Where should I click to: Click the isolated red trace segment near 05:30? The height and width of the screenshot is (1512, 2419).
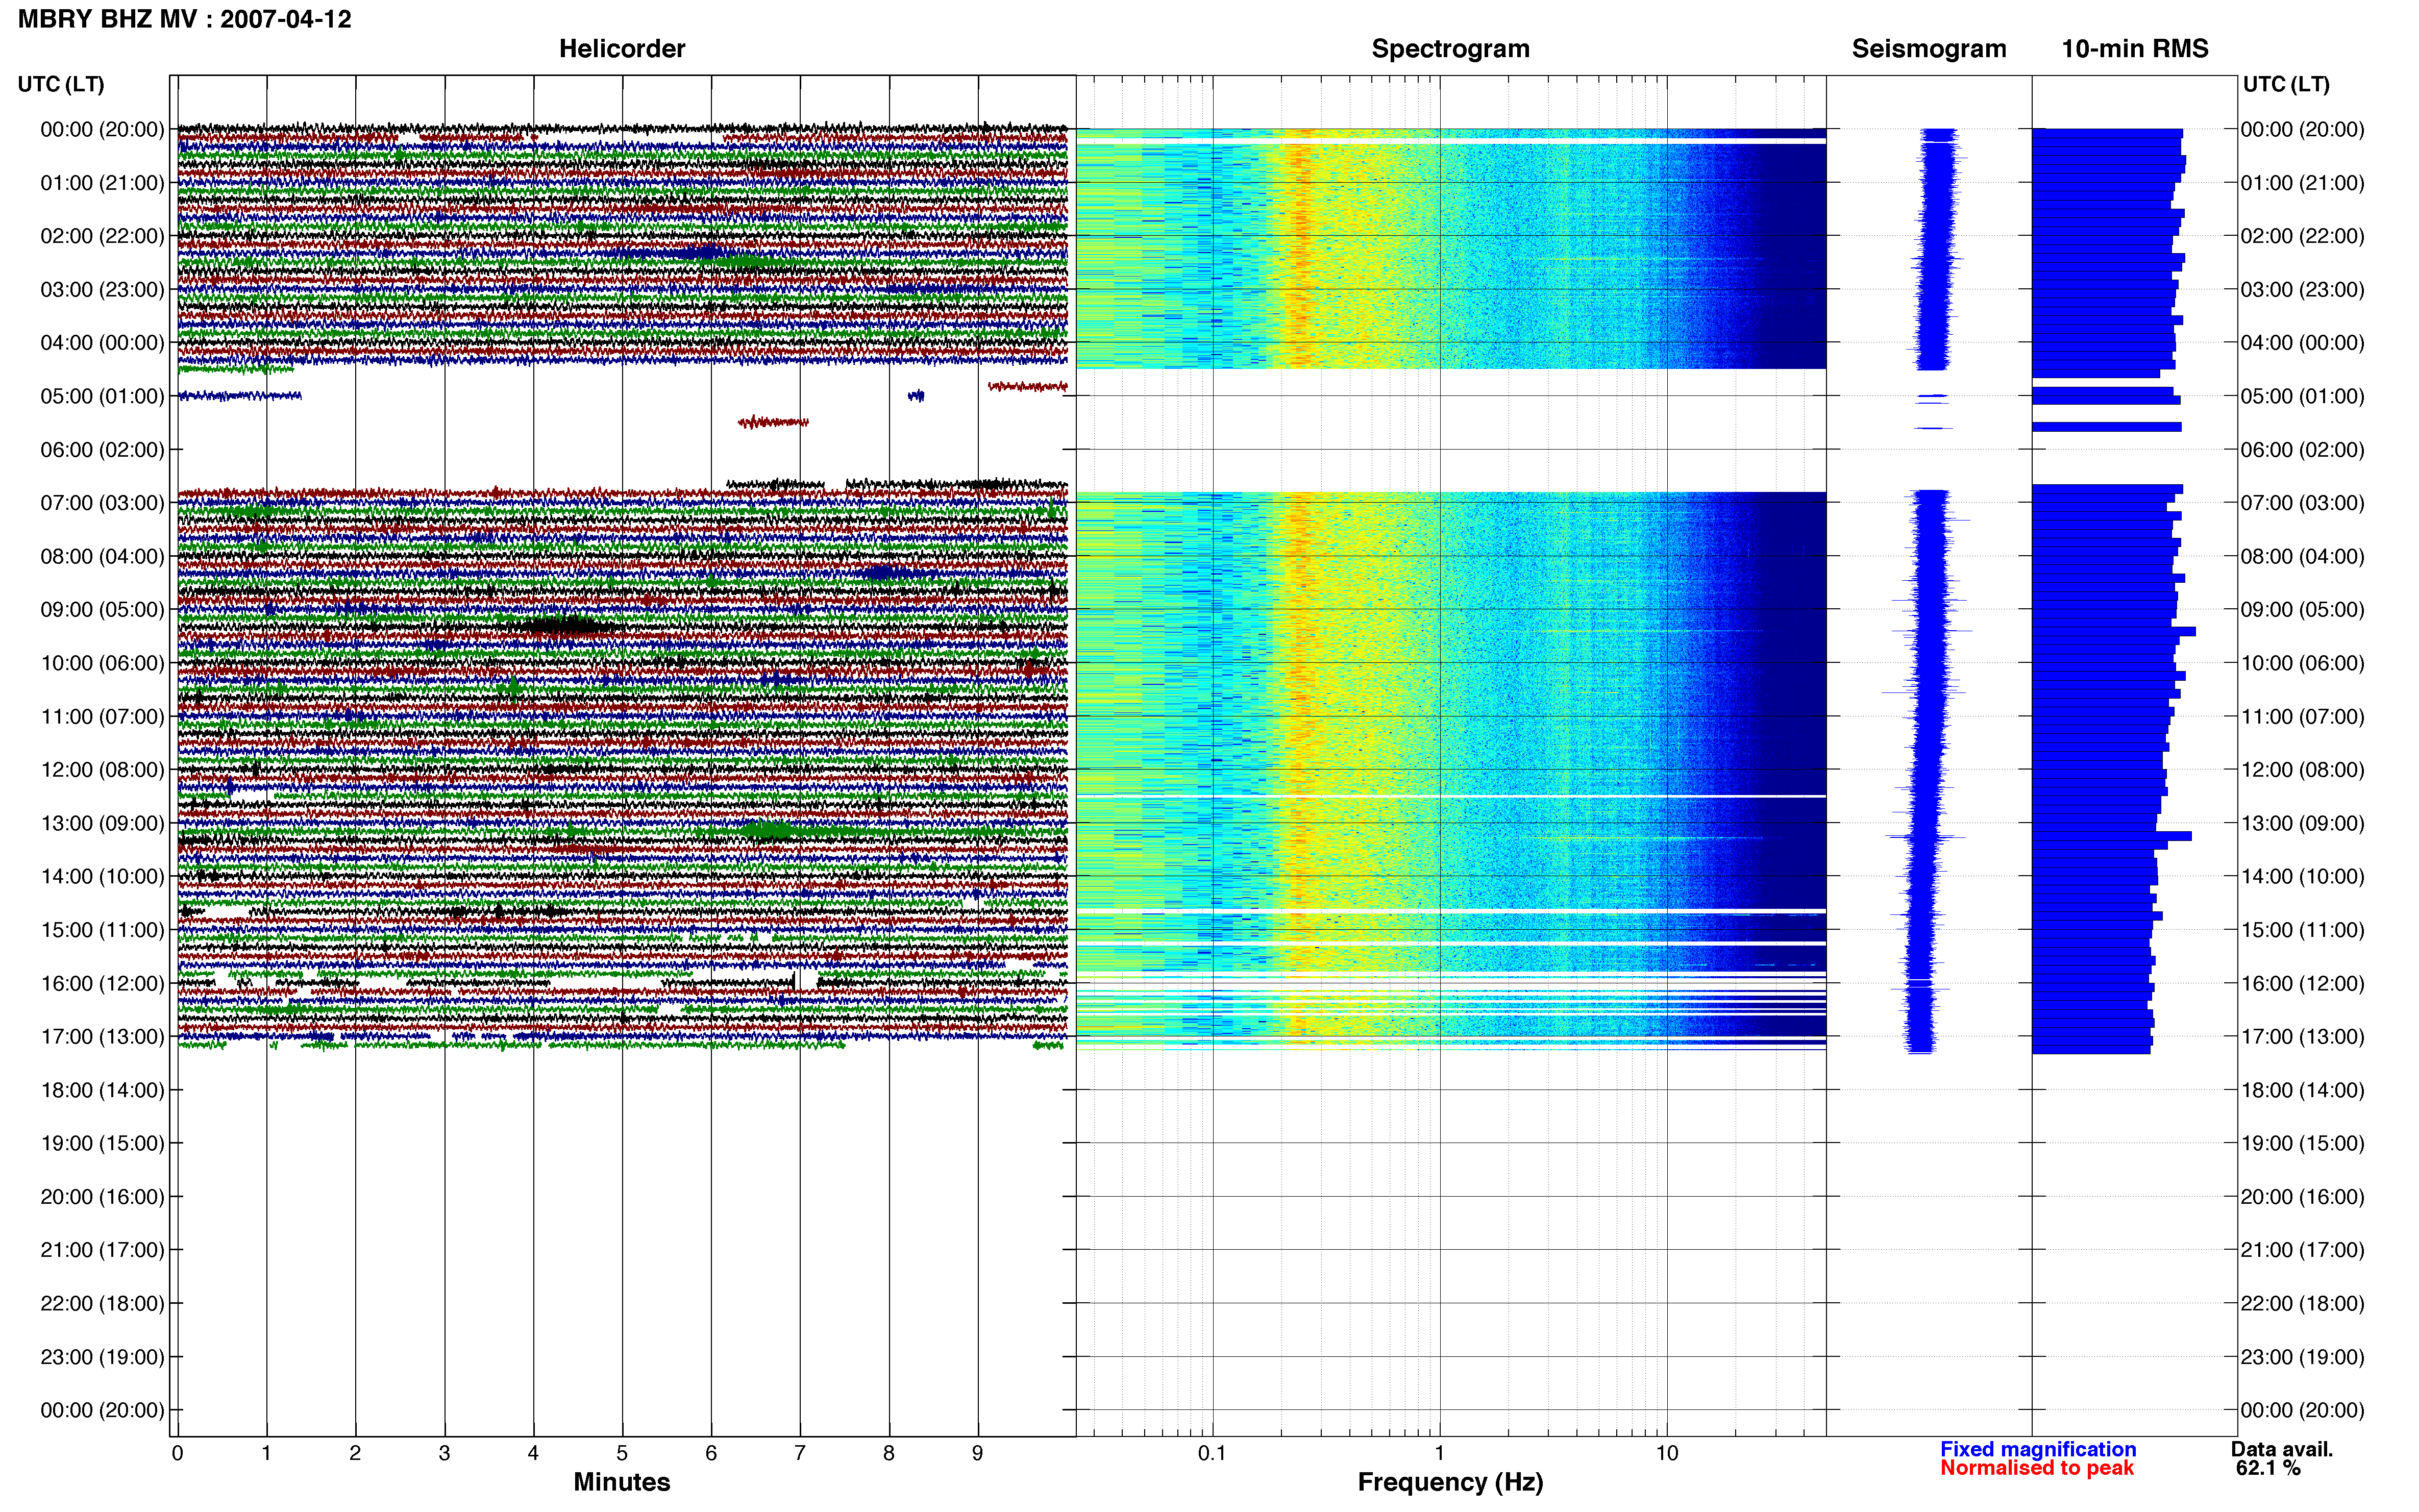click(773, 422)
